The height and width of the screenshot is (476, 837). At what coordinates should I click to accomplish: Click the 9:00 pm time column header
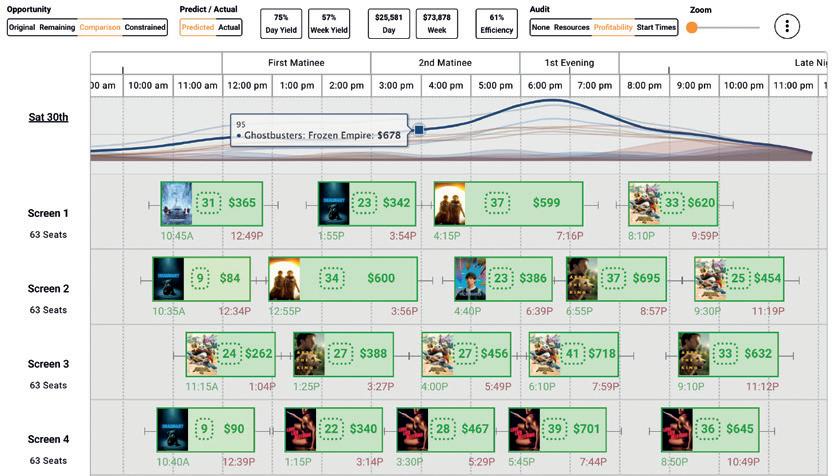(x=694, y=85)
